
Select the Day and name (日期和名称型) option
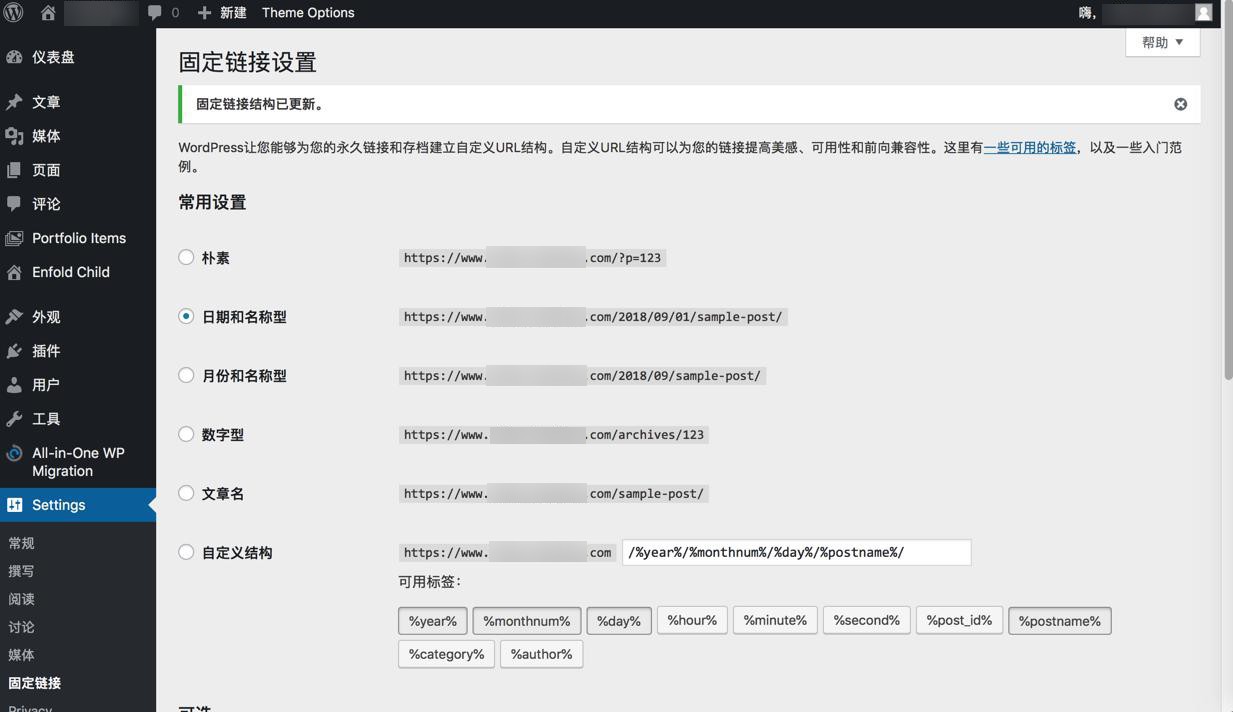pos(186,316)
